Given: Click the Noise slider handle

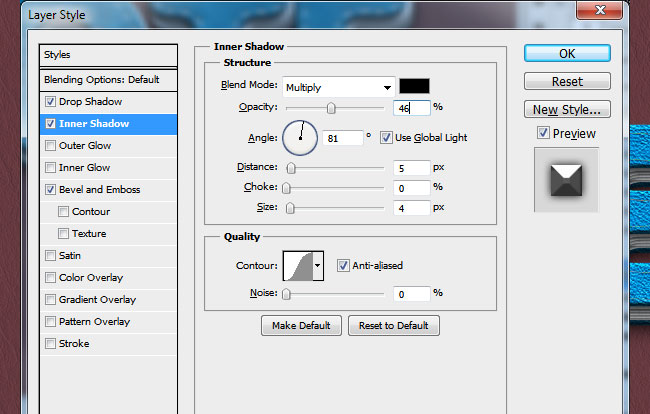Looking at the screenshot, I should (286, 294).
